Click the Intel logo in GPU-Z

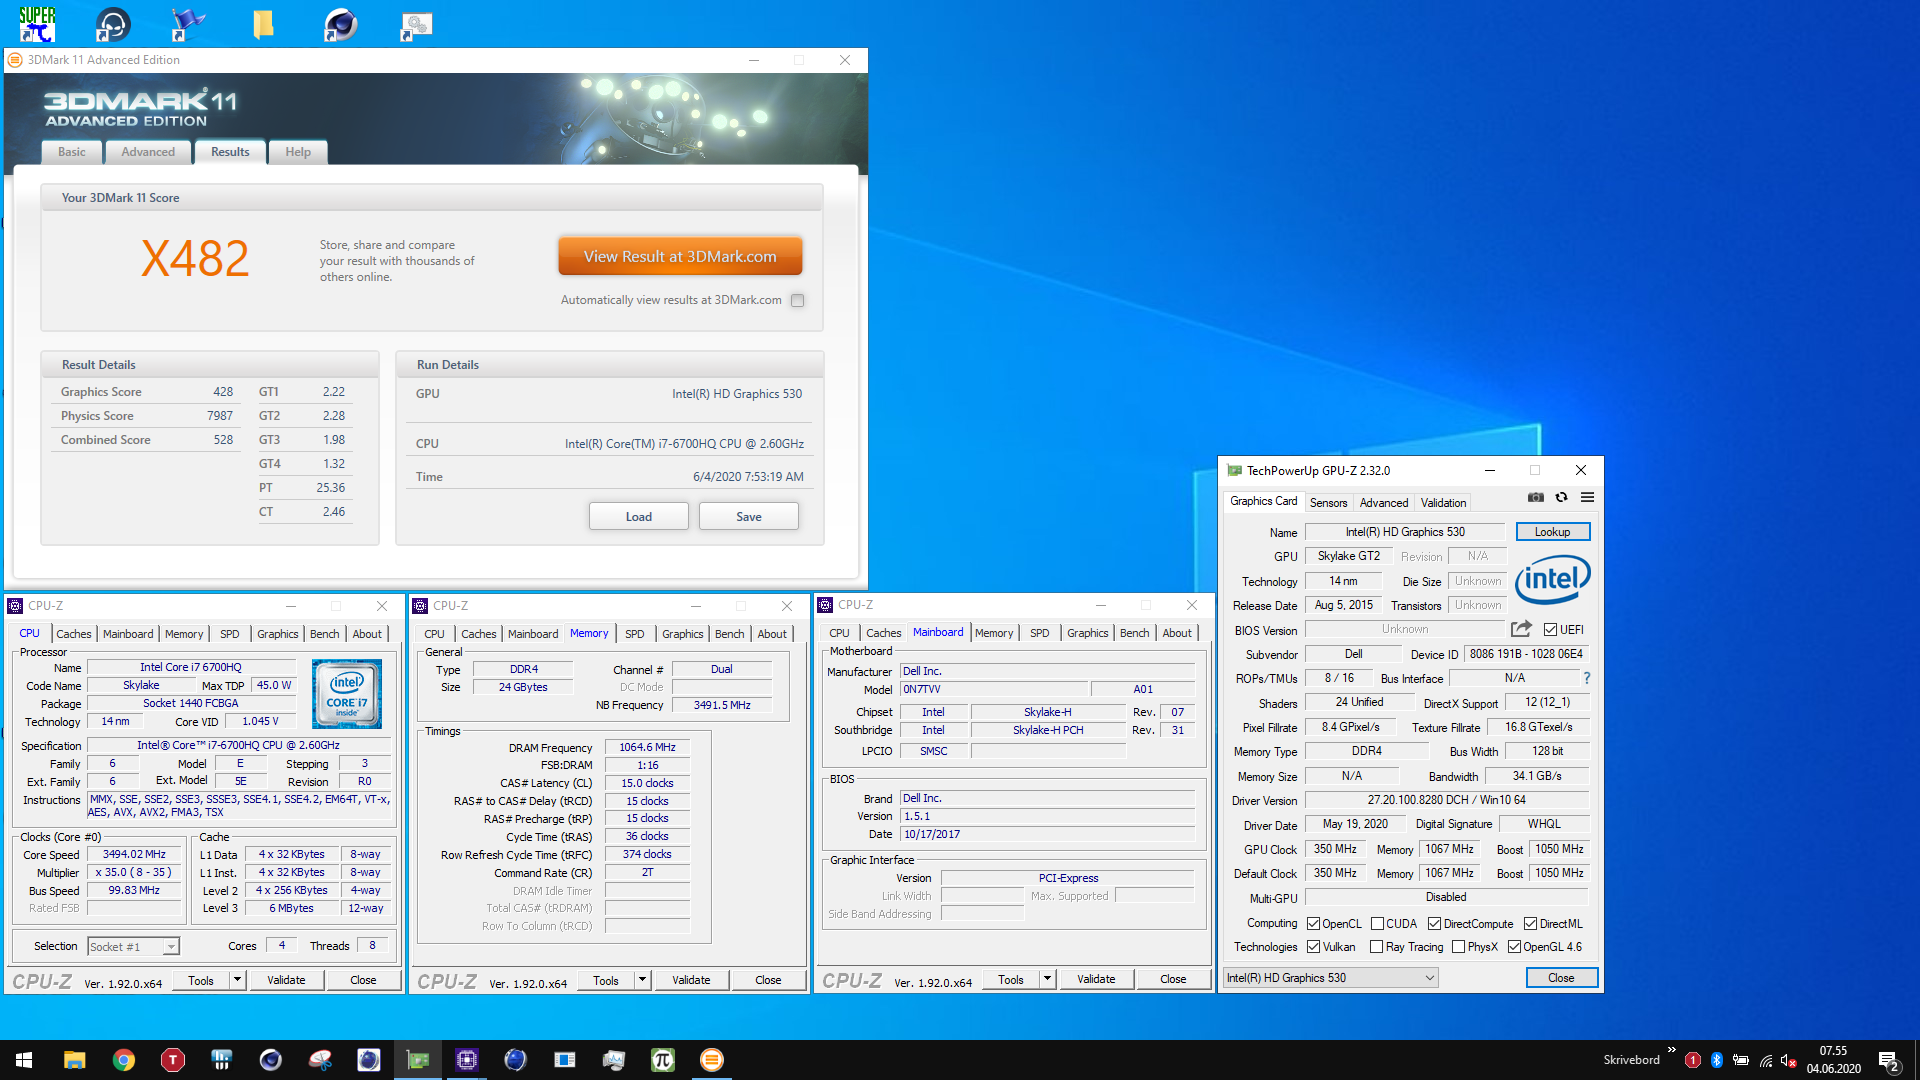pyautogui.click(x=1552, y=579)
